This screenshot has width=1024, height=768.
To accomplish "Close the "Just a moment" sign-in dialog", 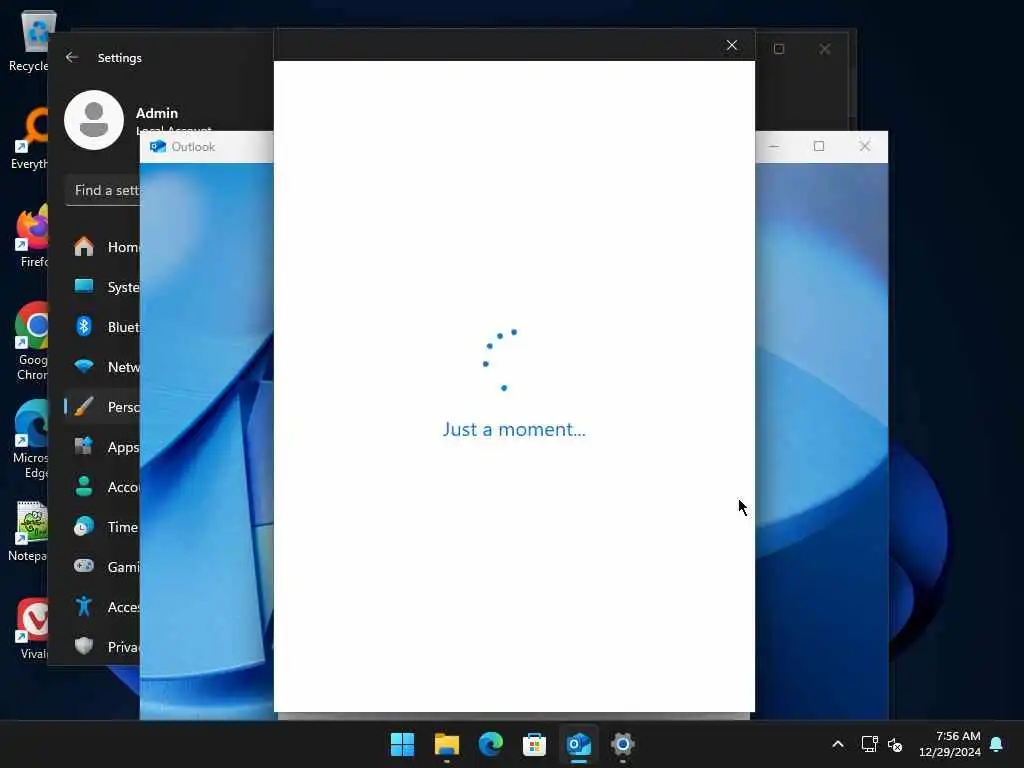I will 731,45.
